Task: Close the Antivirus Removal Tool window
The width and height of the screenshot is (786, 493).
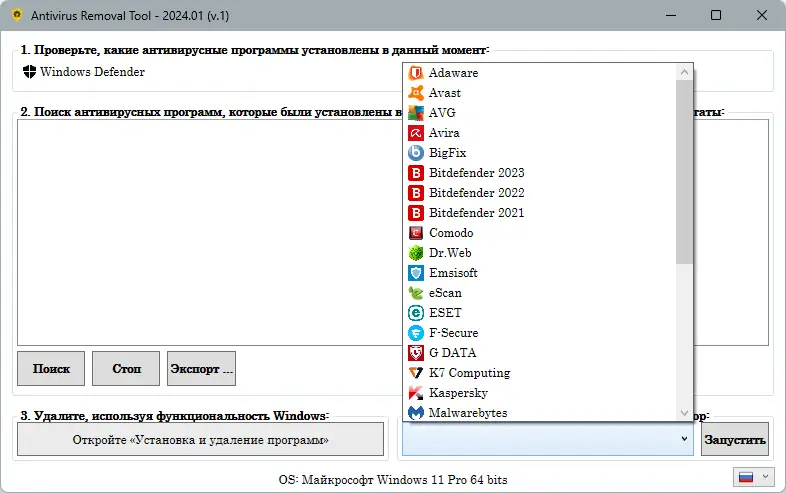Action: pos(761,15)
